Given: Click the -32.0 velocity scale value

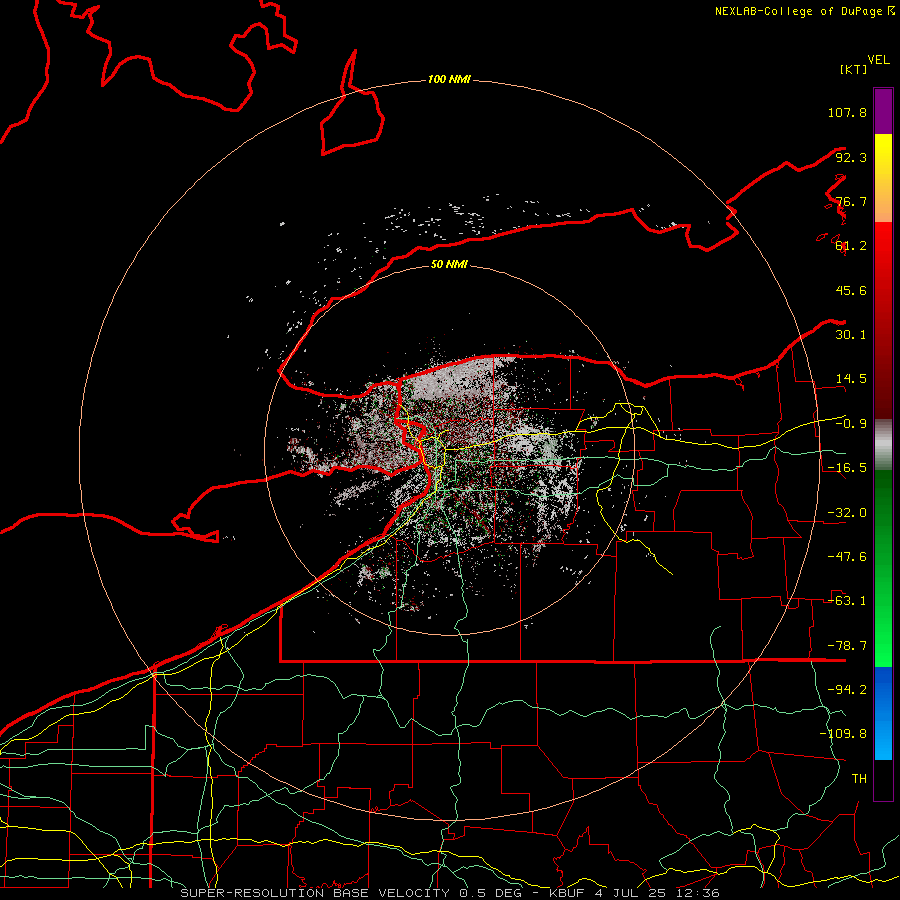Looking at the screenshot, I should [x=847, y=513].
